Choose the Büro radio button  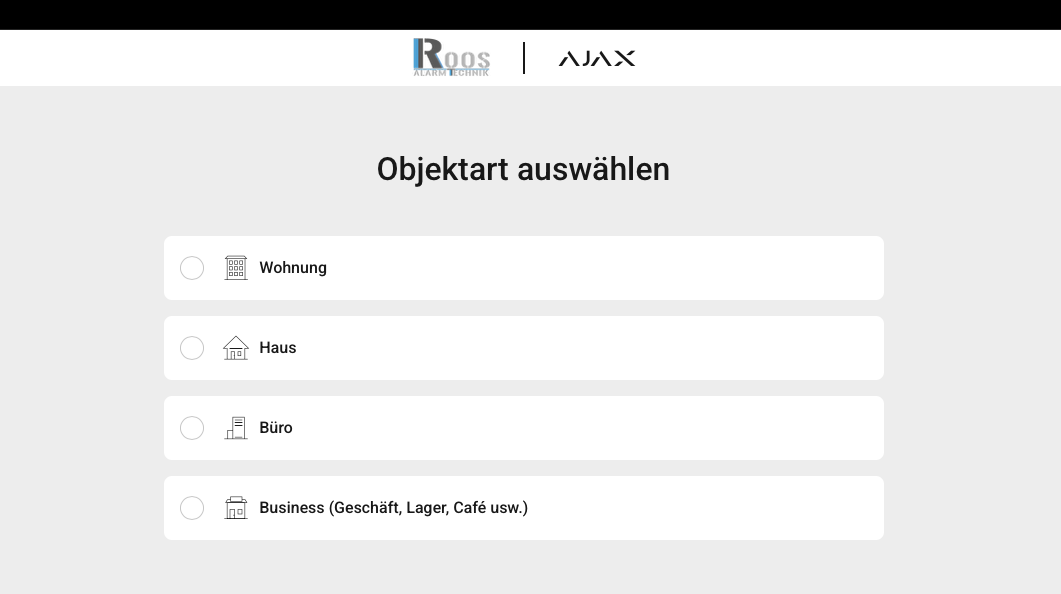click(x=192, y=428)
